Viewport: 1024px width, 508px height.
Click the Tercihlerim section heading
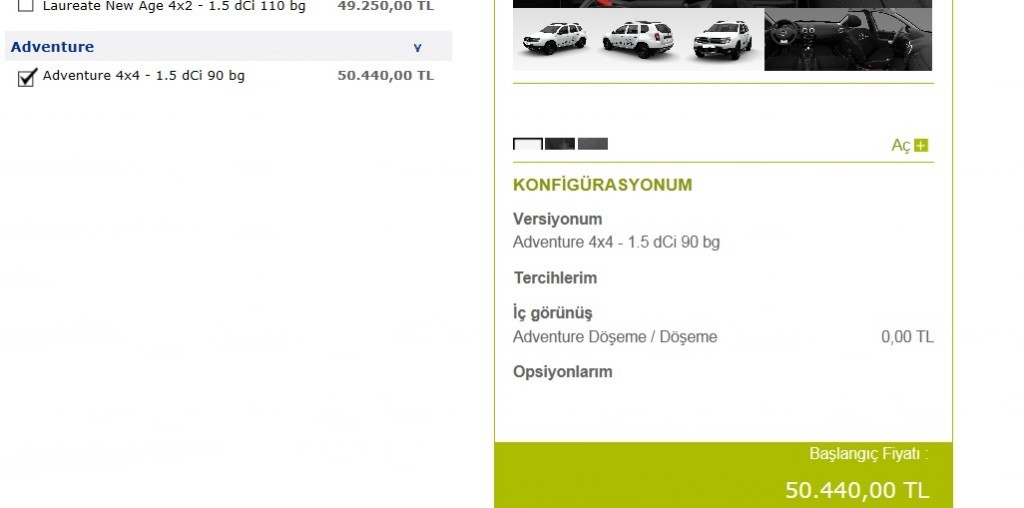coord(555,278)
